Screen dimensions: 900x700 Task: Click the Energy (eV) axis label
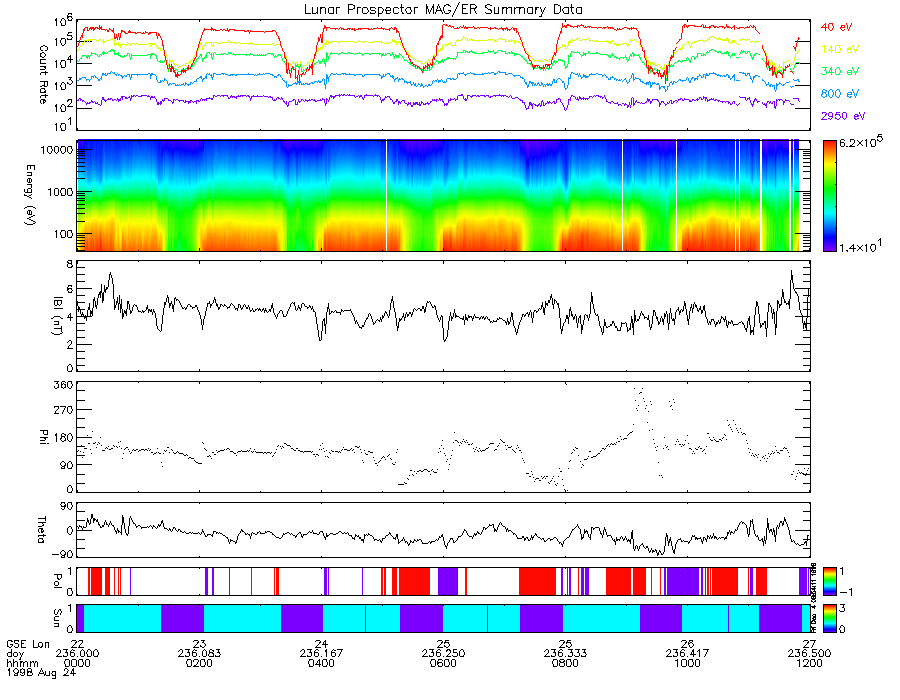point(30,195)
